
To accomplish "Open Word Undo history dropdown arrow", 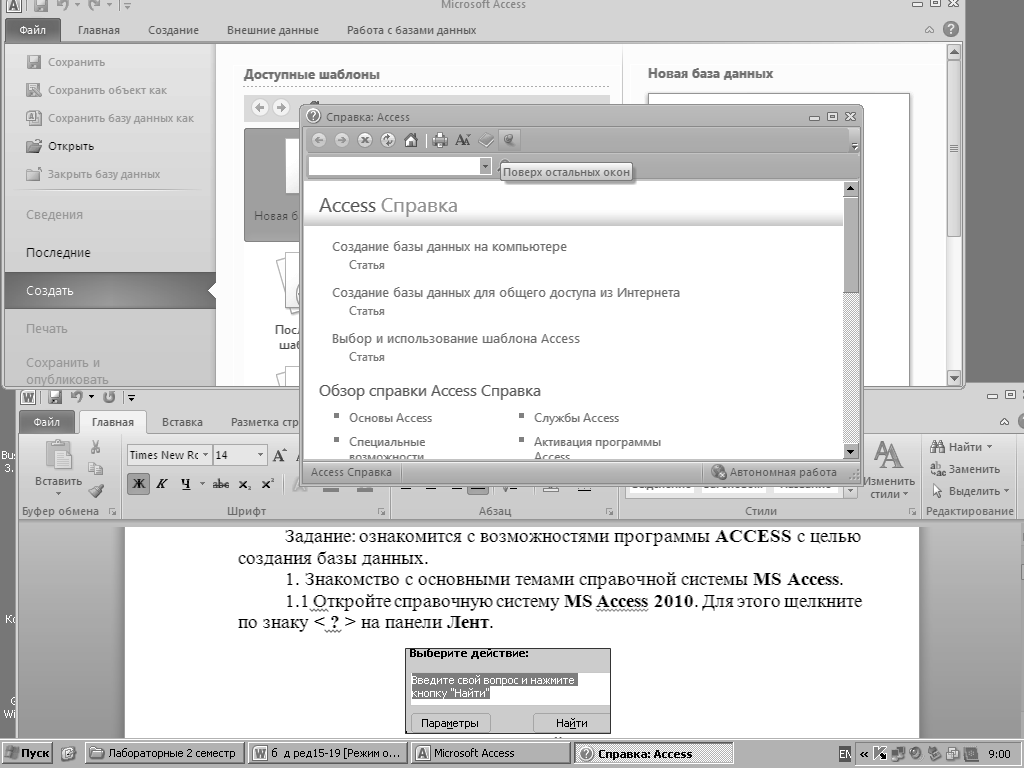I will click(x=91, y=397).
